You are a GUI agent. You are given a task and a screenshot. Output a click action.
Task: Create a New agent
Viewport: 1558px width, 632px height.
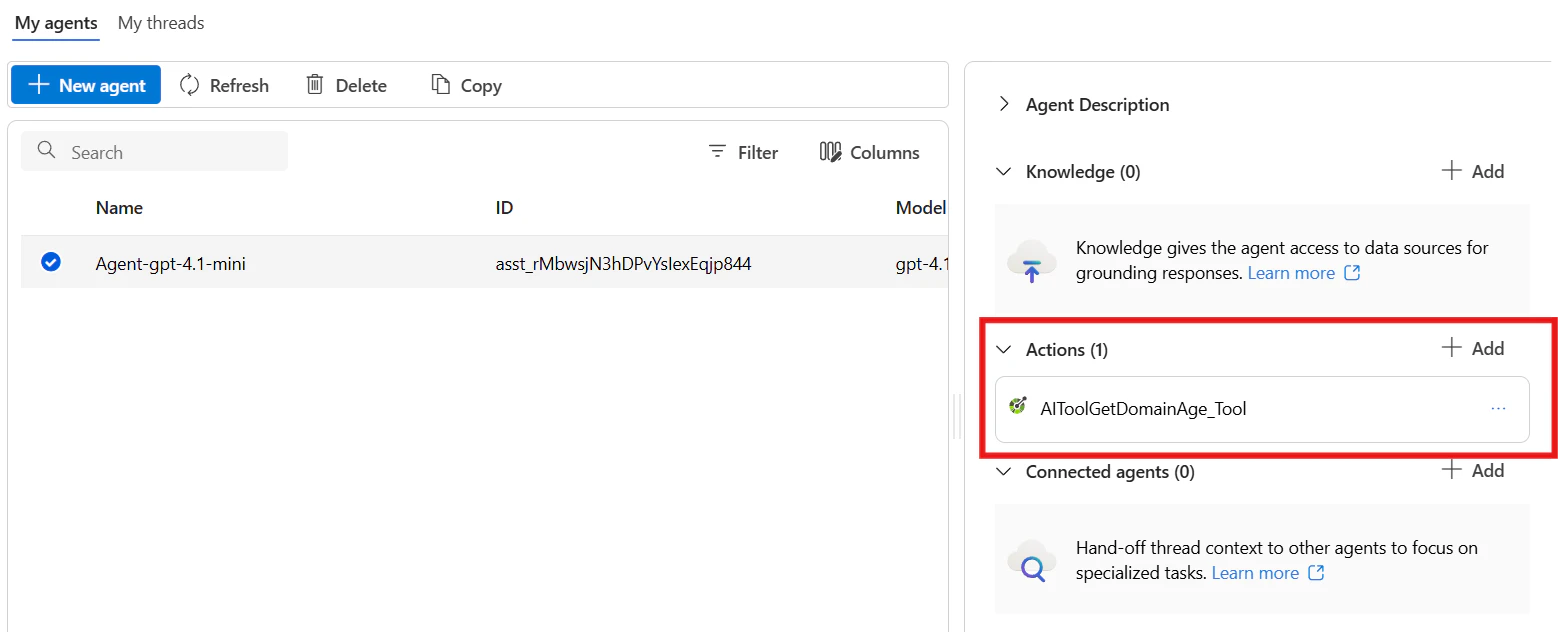click(x=86, y=85)
